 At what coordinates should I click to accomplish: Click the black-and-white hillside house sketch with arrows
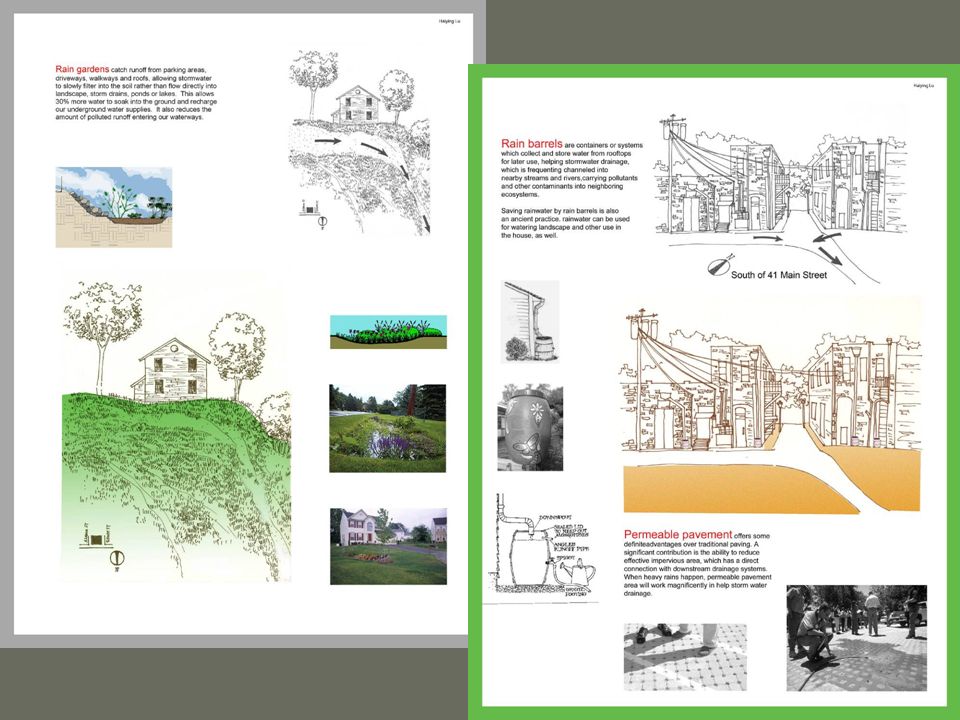pyautogui.click(x=360, y=142)
